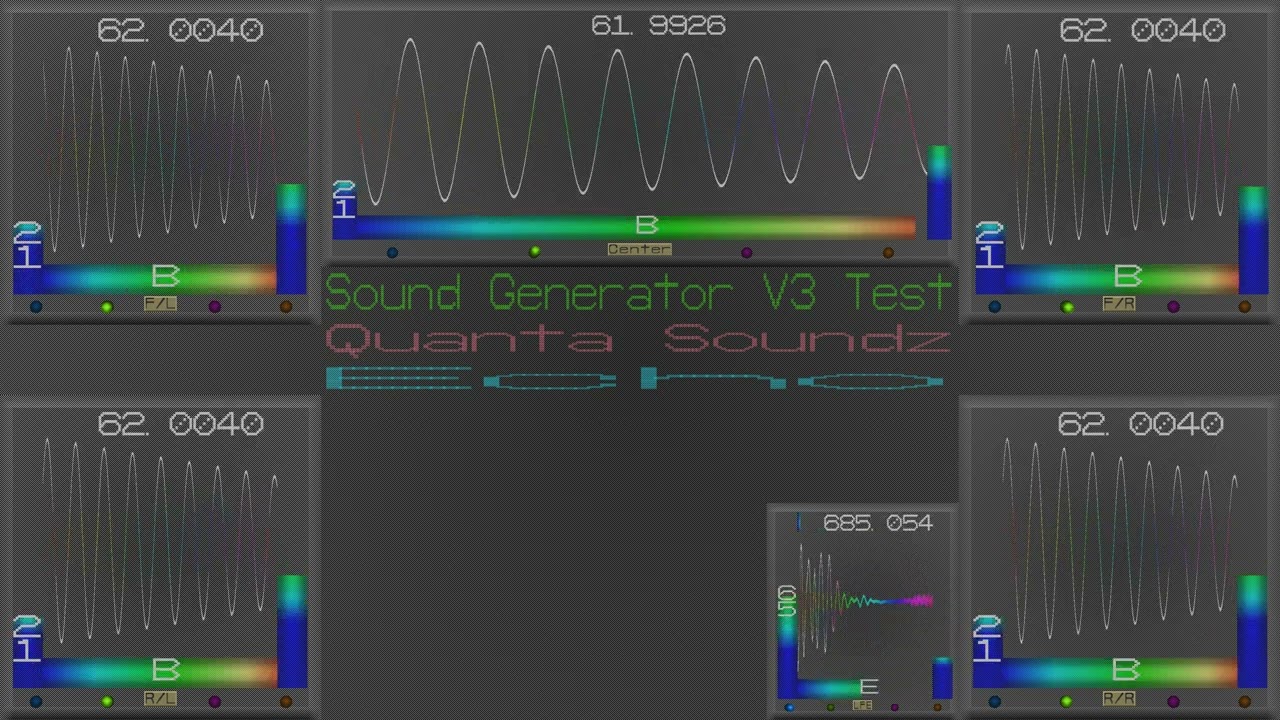Click the right level meter in F/R panel
The height and width of the screenshot is (720, 1280).
(1253, 240)
